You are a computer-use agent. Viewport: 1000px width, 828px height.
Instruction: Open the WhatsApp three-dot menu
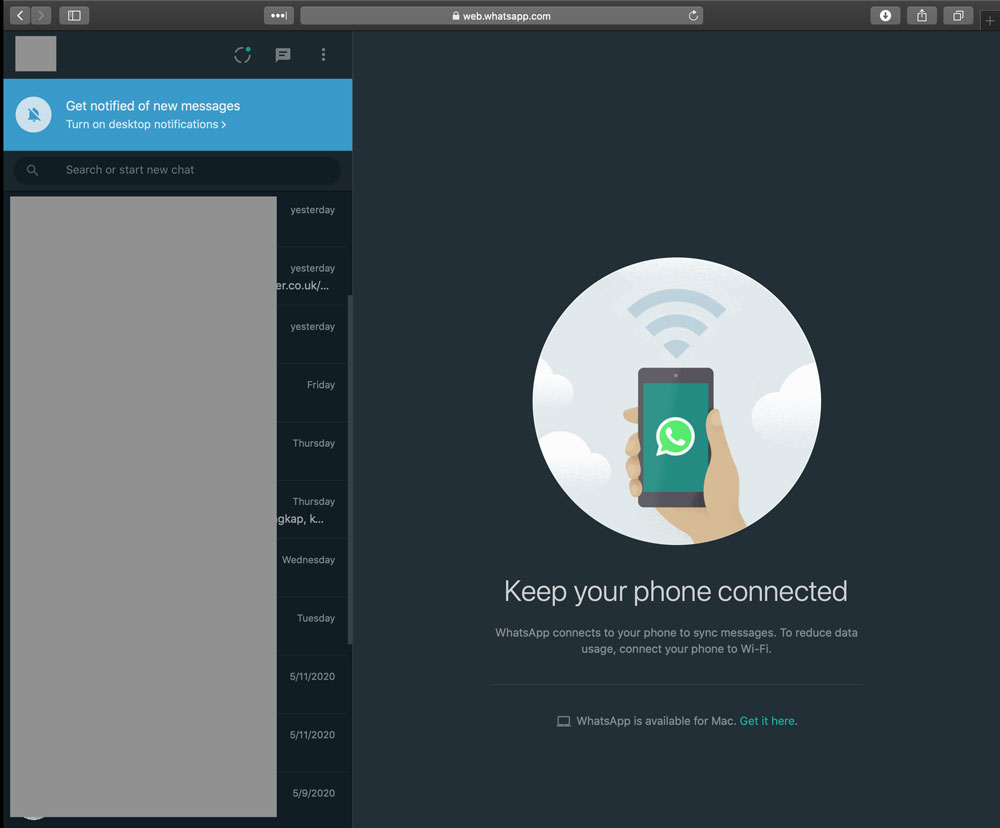(323, 55)
